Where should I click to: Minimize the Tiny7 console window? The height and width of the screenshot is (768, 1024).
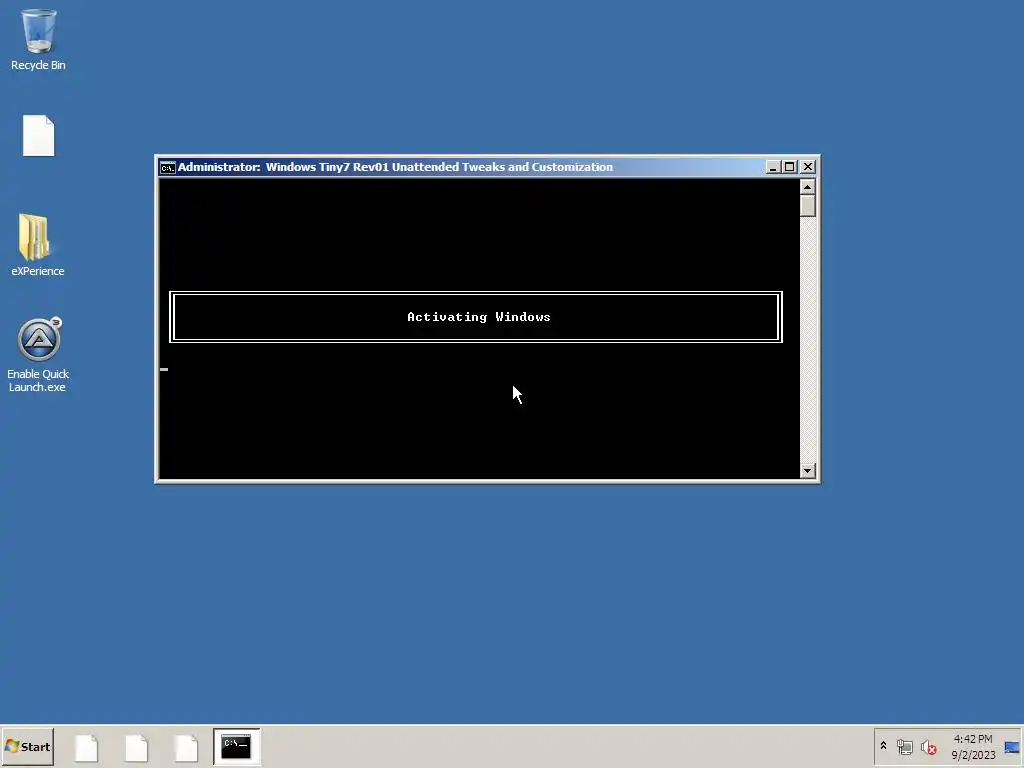tap(773, 167)
